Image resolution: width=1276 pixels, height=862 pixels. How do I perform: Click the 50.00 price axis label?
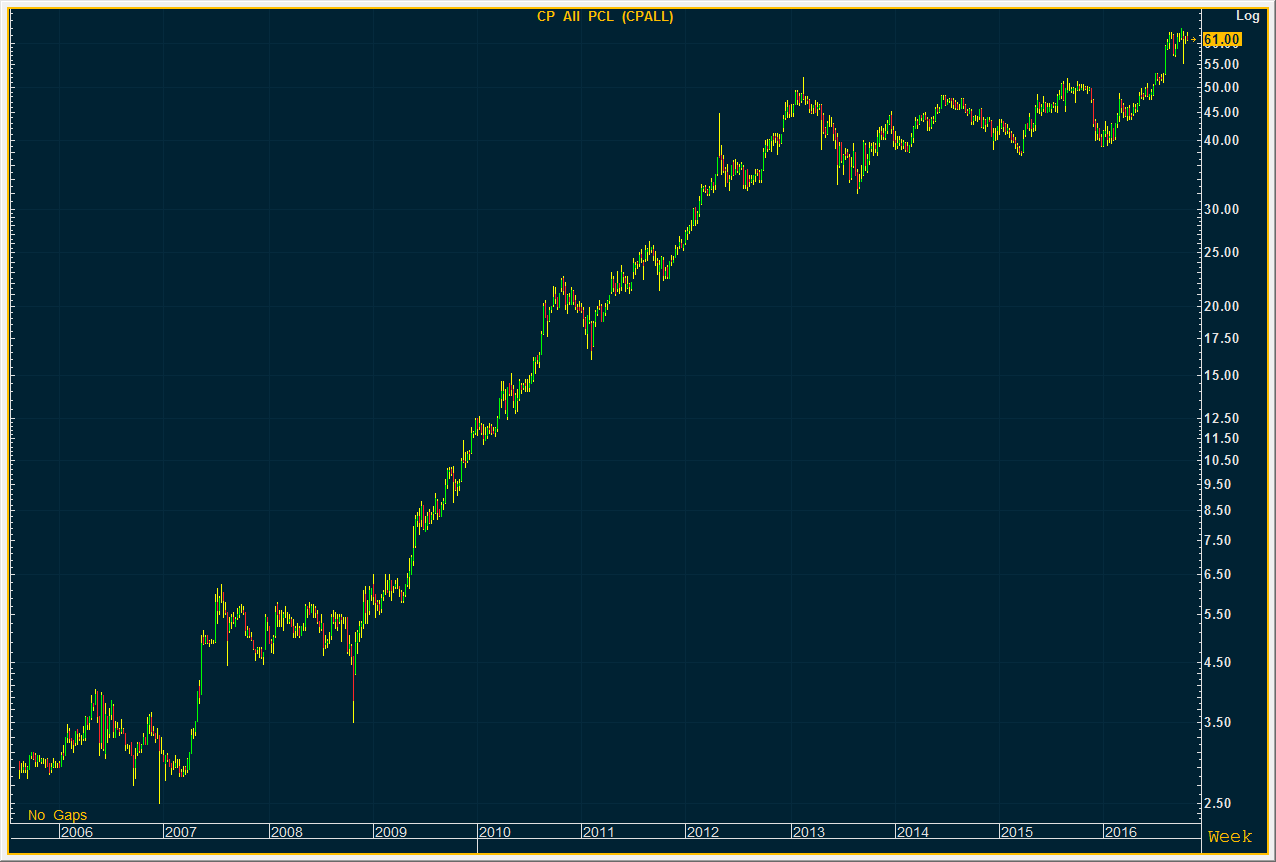click(x=1222, y=87)
